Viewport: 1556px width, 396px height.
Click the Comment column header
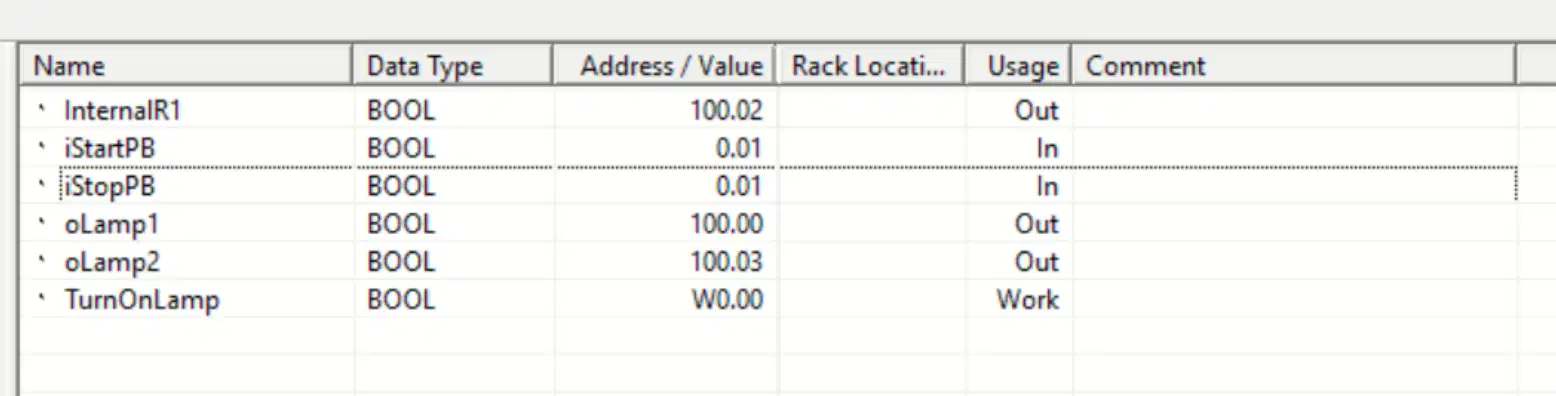pos(1294,66)
